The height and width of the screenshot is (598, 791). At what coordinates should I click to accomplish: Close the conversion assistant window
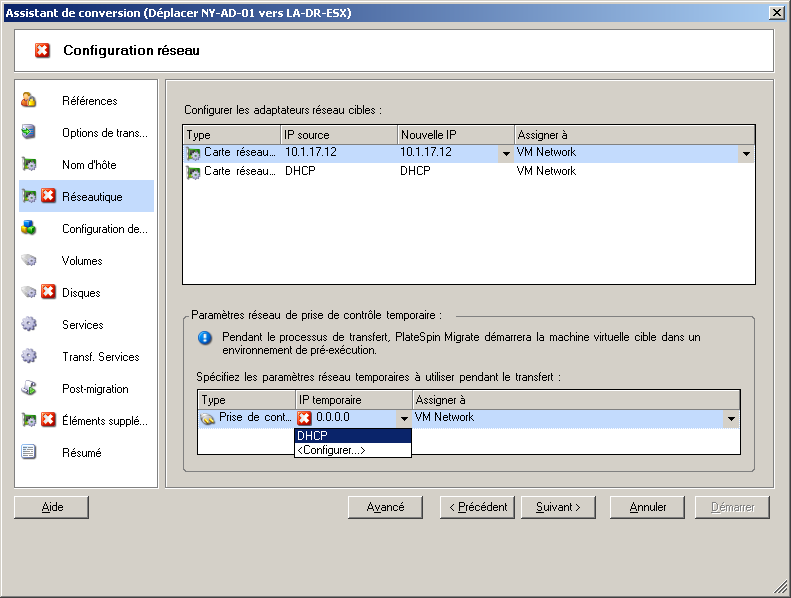pos(777,13)
